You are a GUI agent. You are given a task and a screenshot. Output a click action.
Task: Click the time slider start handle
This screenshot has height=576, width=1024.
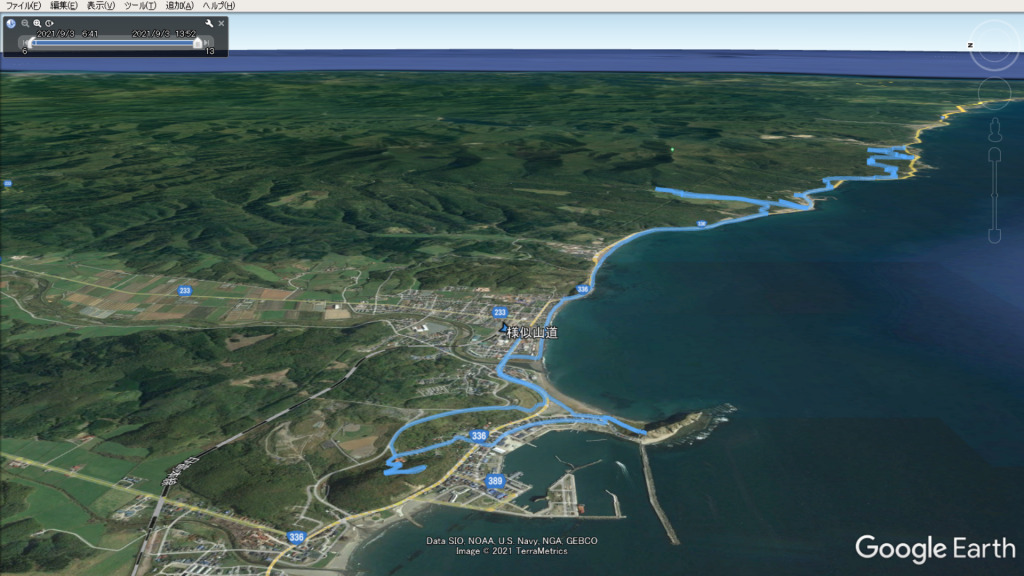pyautogui.click(x=31, y=43)
